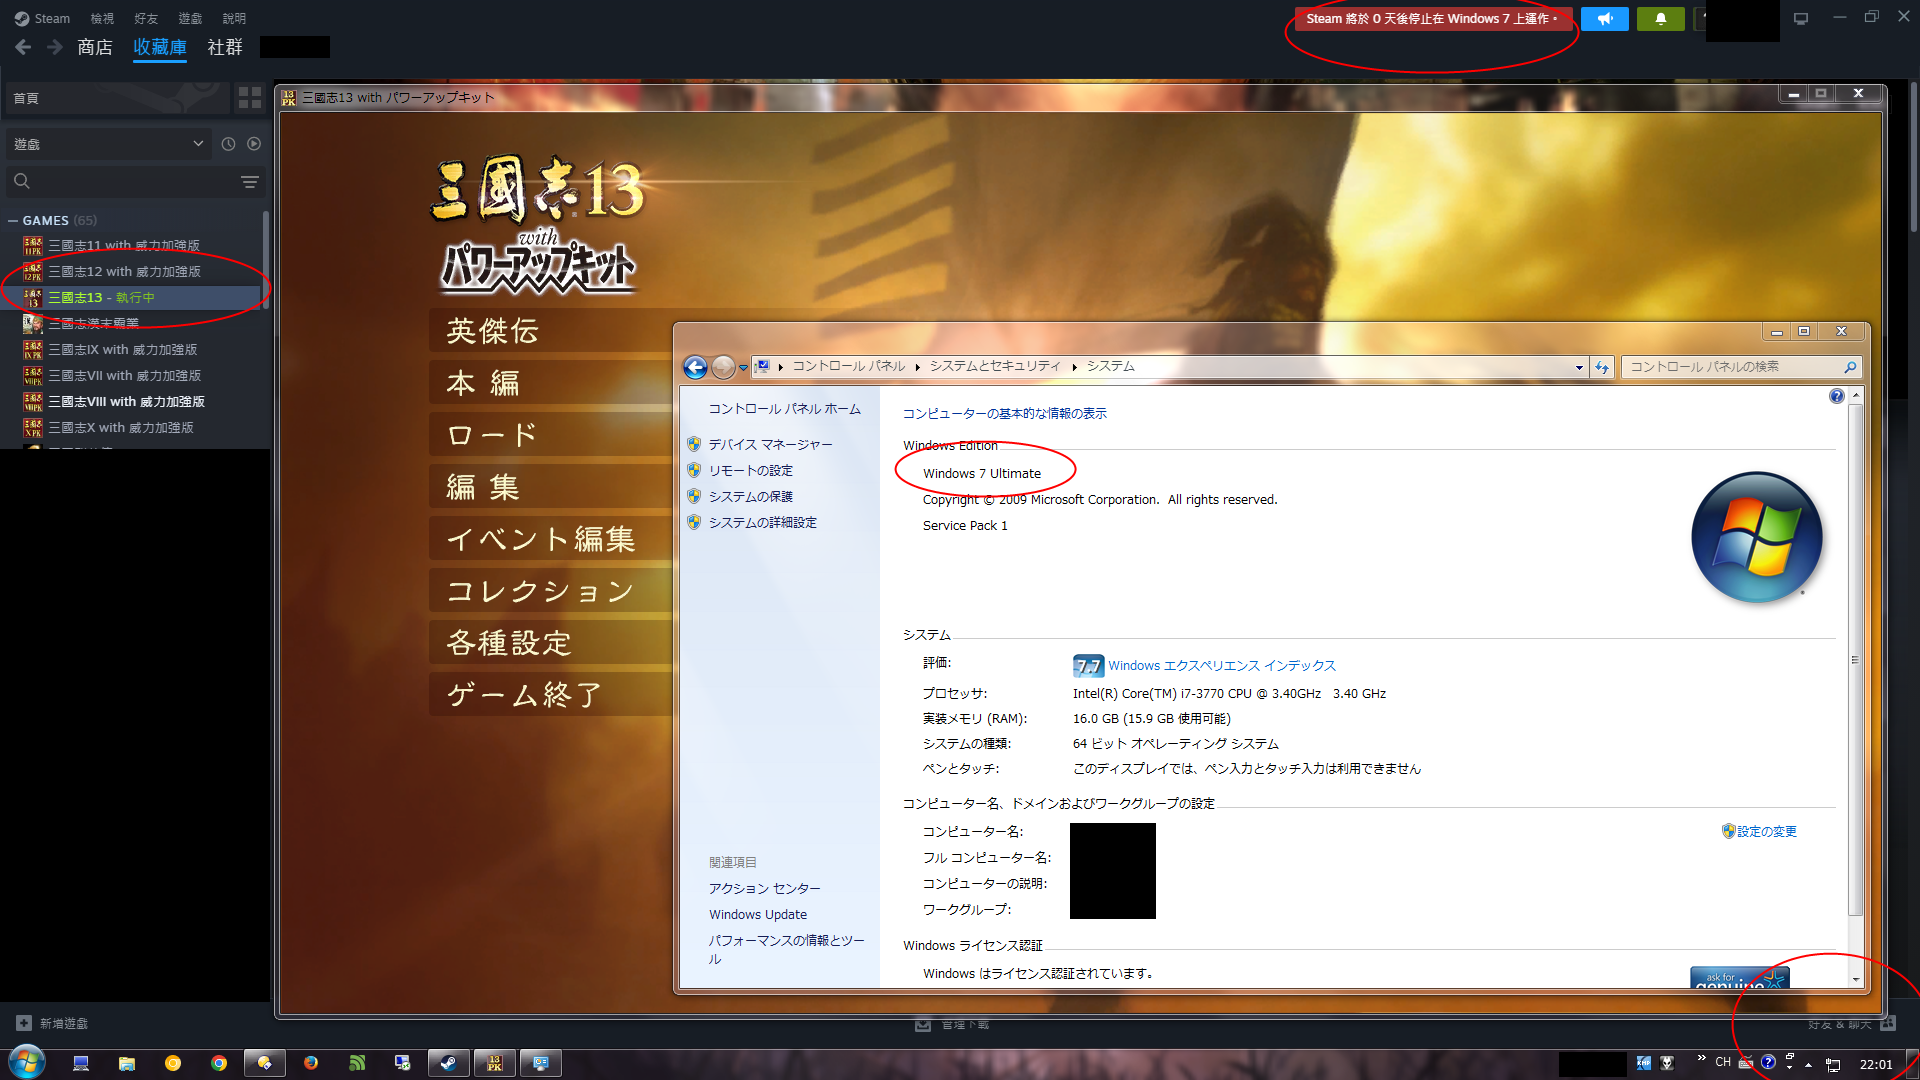
Task: Switch to the 收藏庫 tab
Action: coord(160,47)
